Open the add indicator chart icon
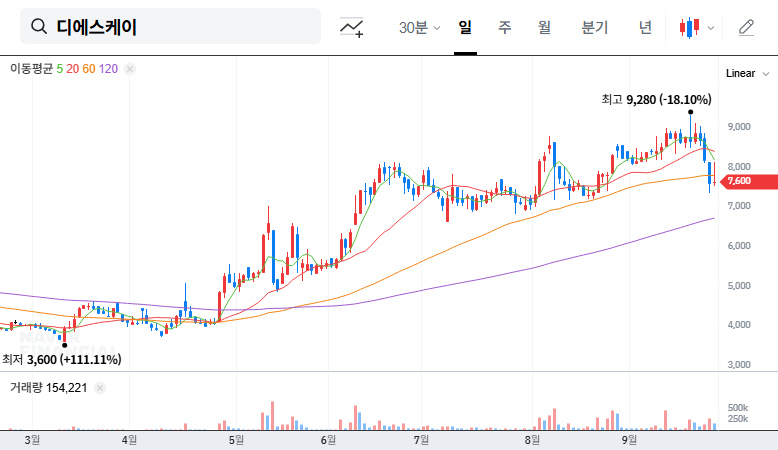The image size is (778, 450). tap(351, 27)
